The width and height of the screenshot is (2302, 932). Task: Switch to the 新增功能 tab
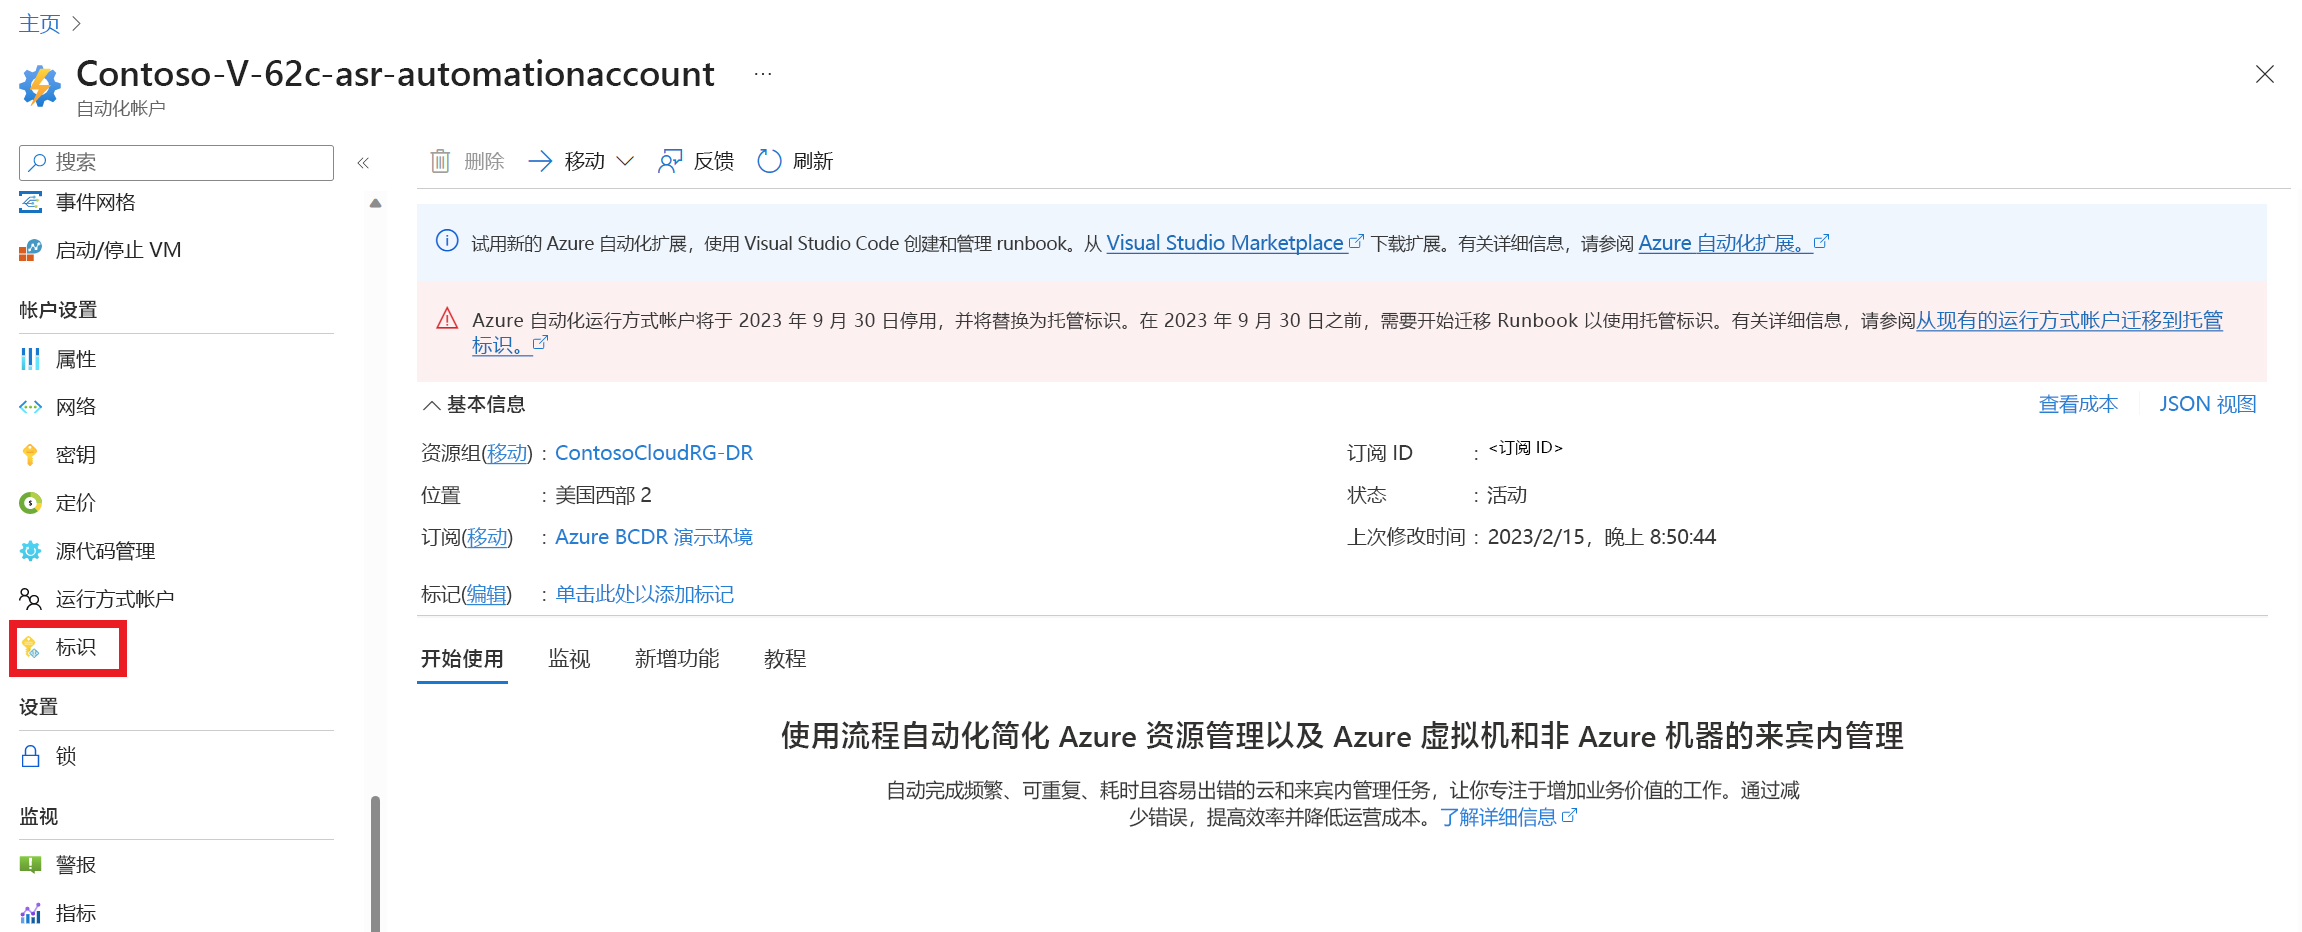click(677, 659)
